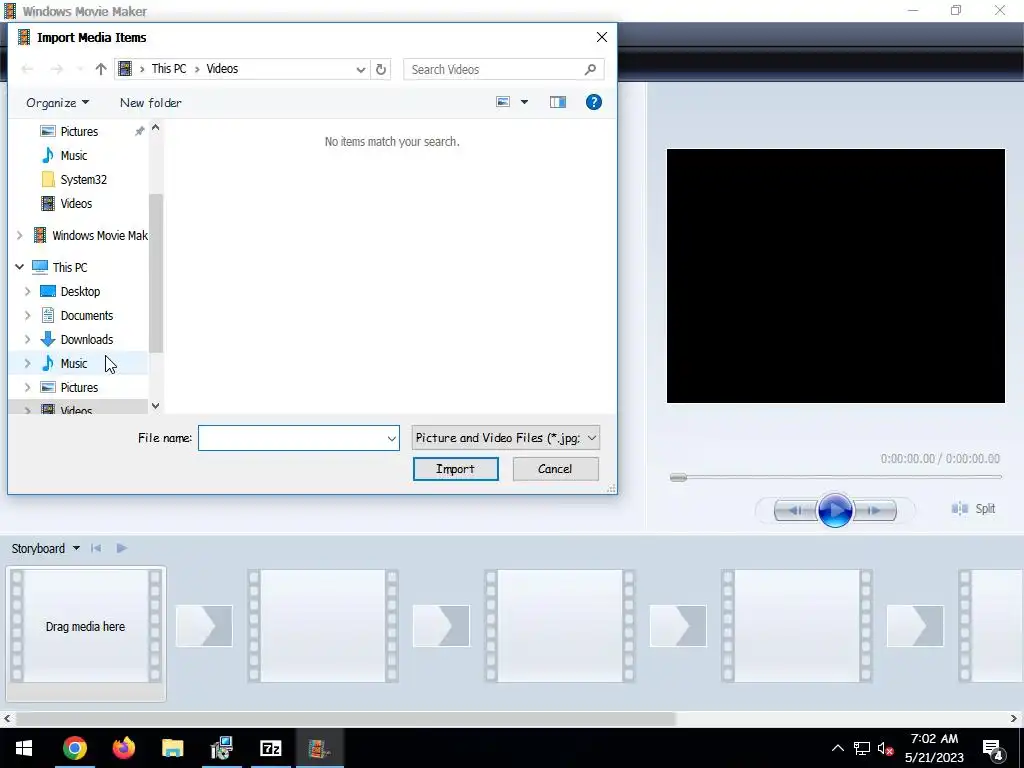Viewport: 1024px width, 768px height.
Task: Select pinned Music in Quick access
Action: tap(73, 155)
